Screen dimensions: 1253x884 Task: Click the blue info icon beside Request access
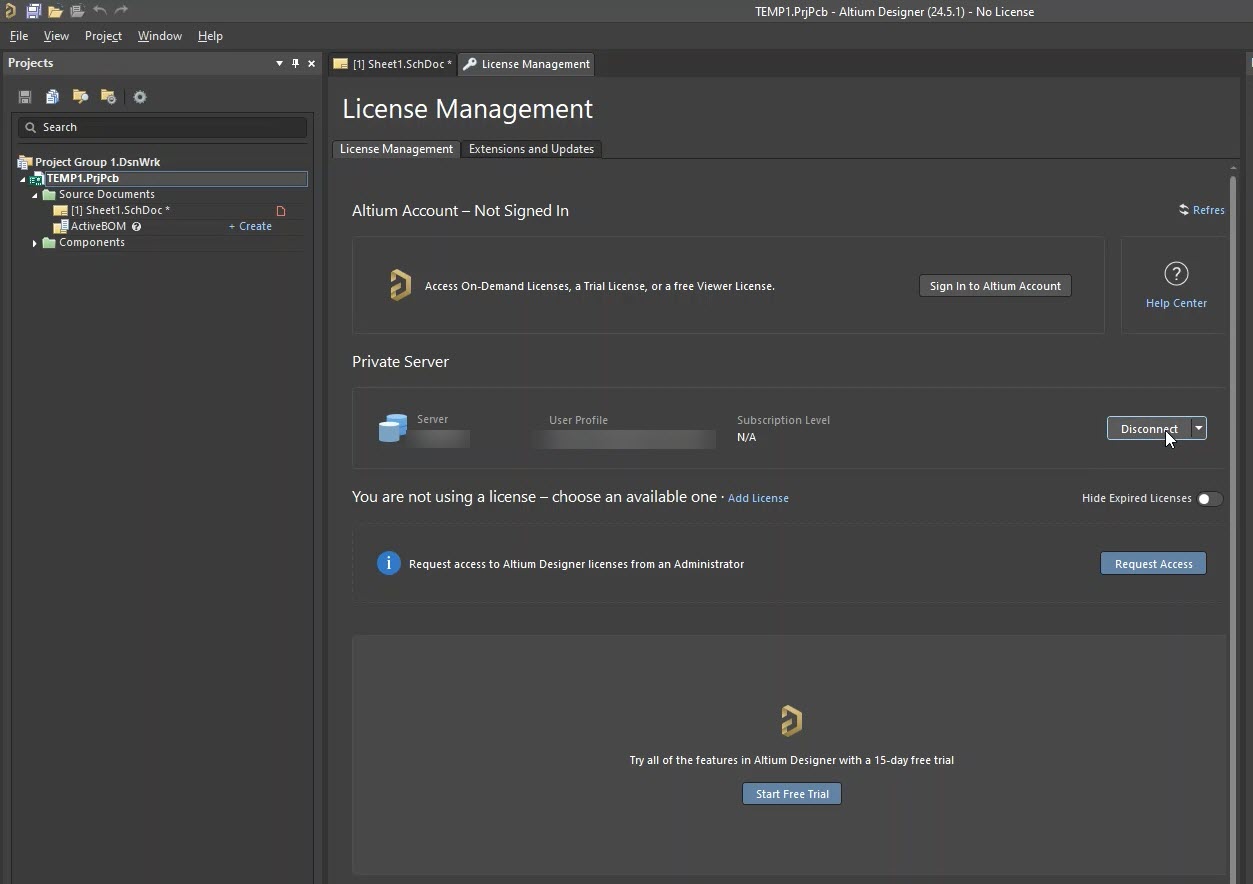[388, 563]
